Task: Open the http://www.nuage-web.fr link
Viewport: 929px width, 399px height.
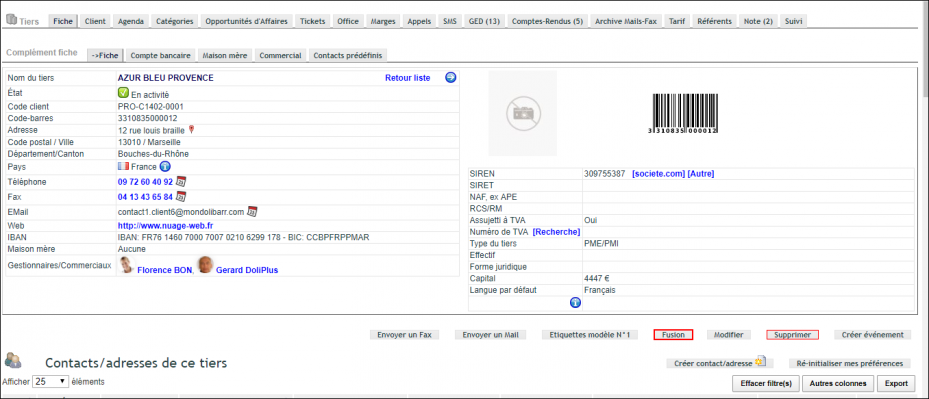Action: tap(165, 226)
